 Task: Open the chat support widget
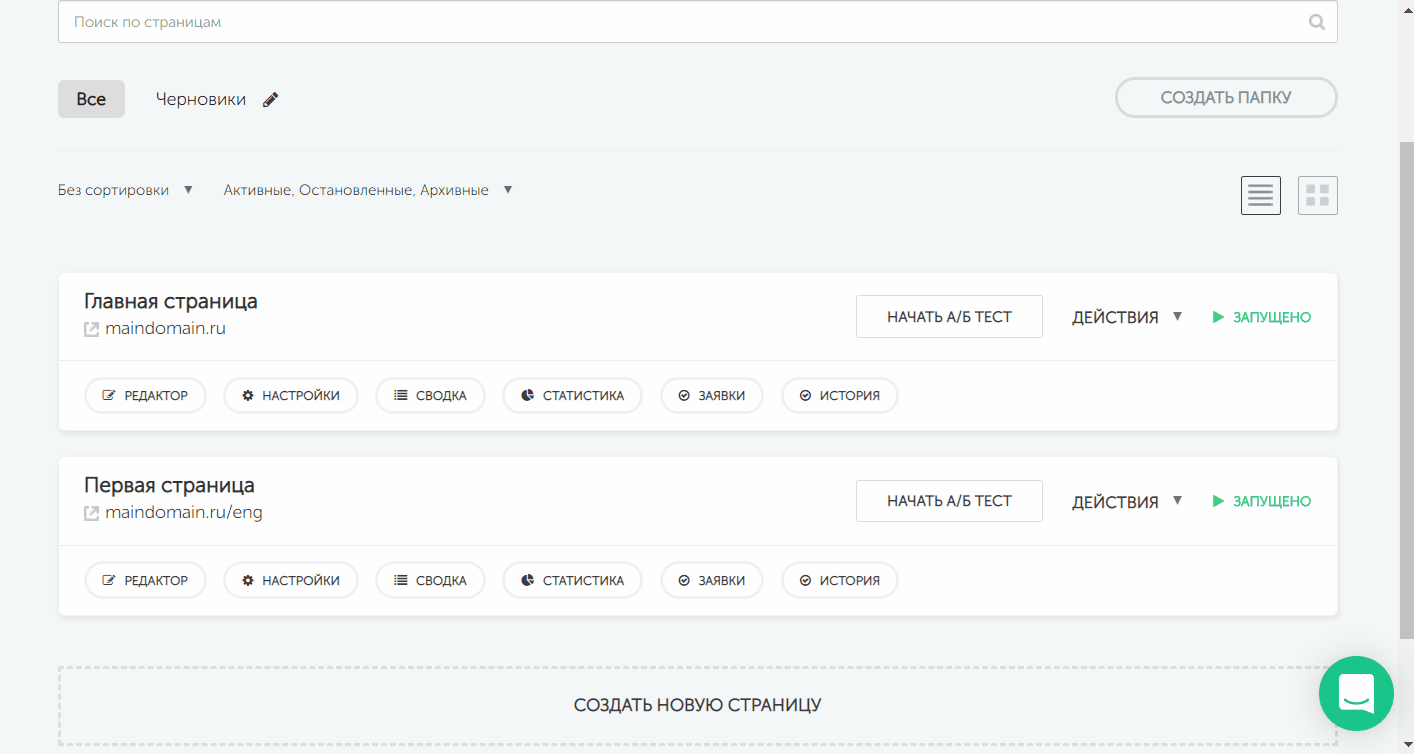1355,692
